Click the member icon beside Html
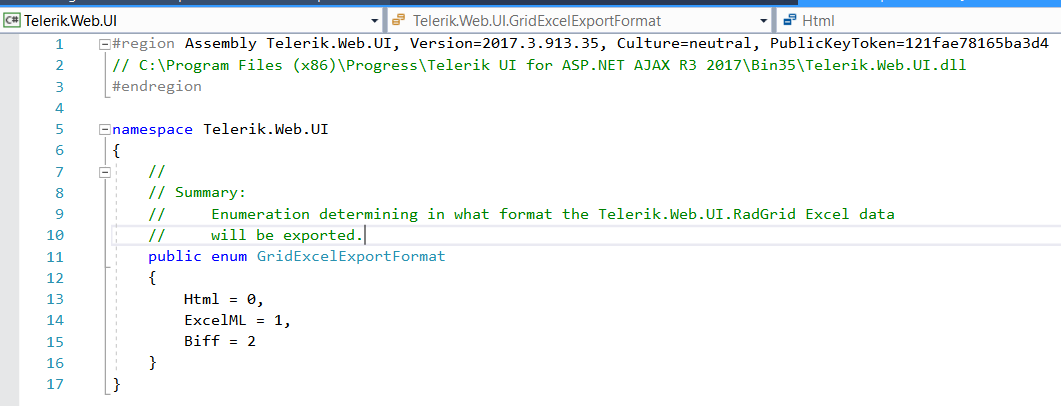This screenshot has height=406, width=1061. point(790,20)
